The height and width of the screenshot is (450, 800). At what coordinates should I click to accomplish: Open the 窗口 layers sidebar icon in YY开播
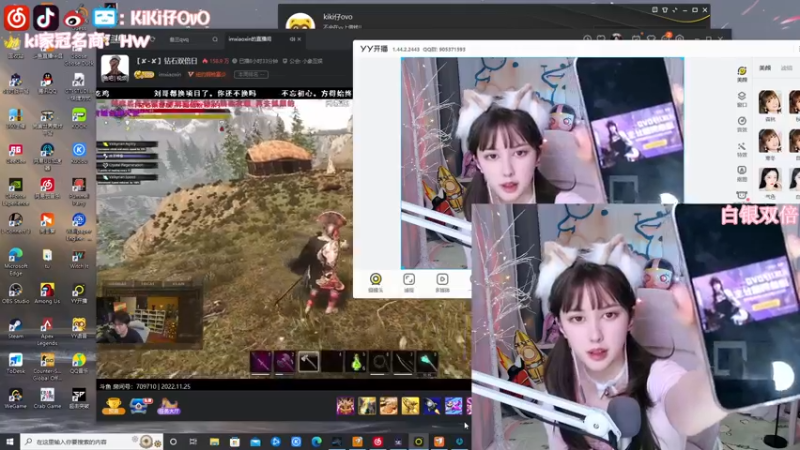coord(742,99)
